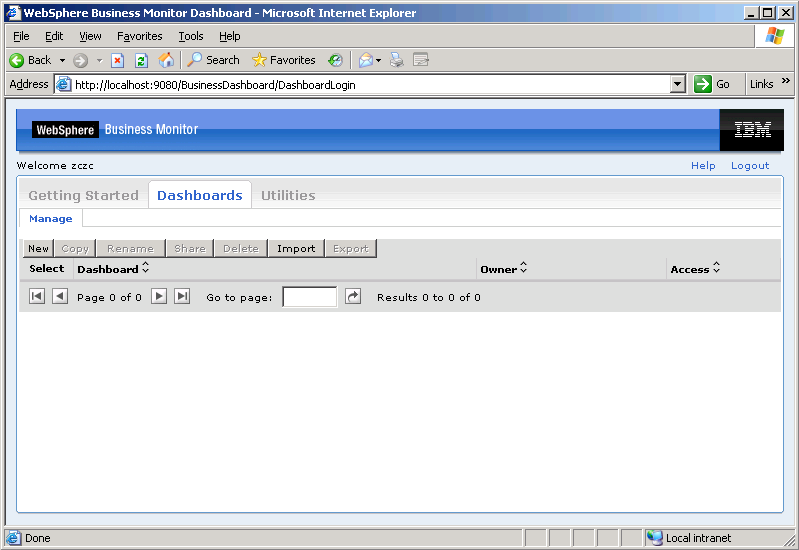The image size is (799, 550).
Task: Click the 'Welcome zczc' text
Action: pos(55,166)
